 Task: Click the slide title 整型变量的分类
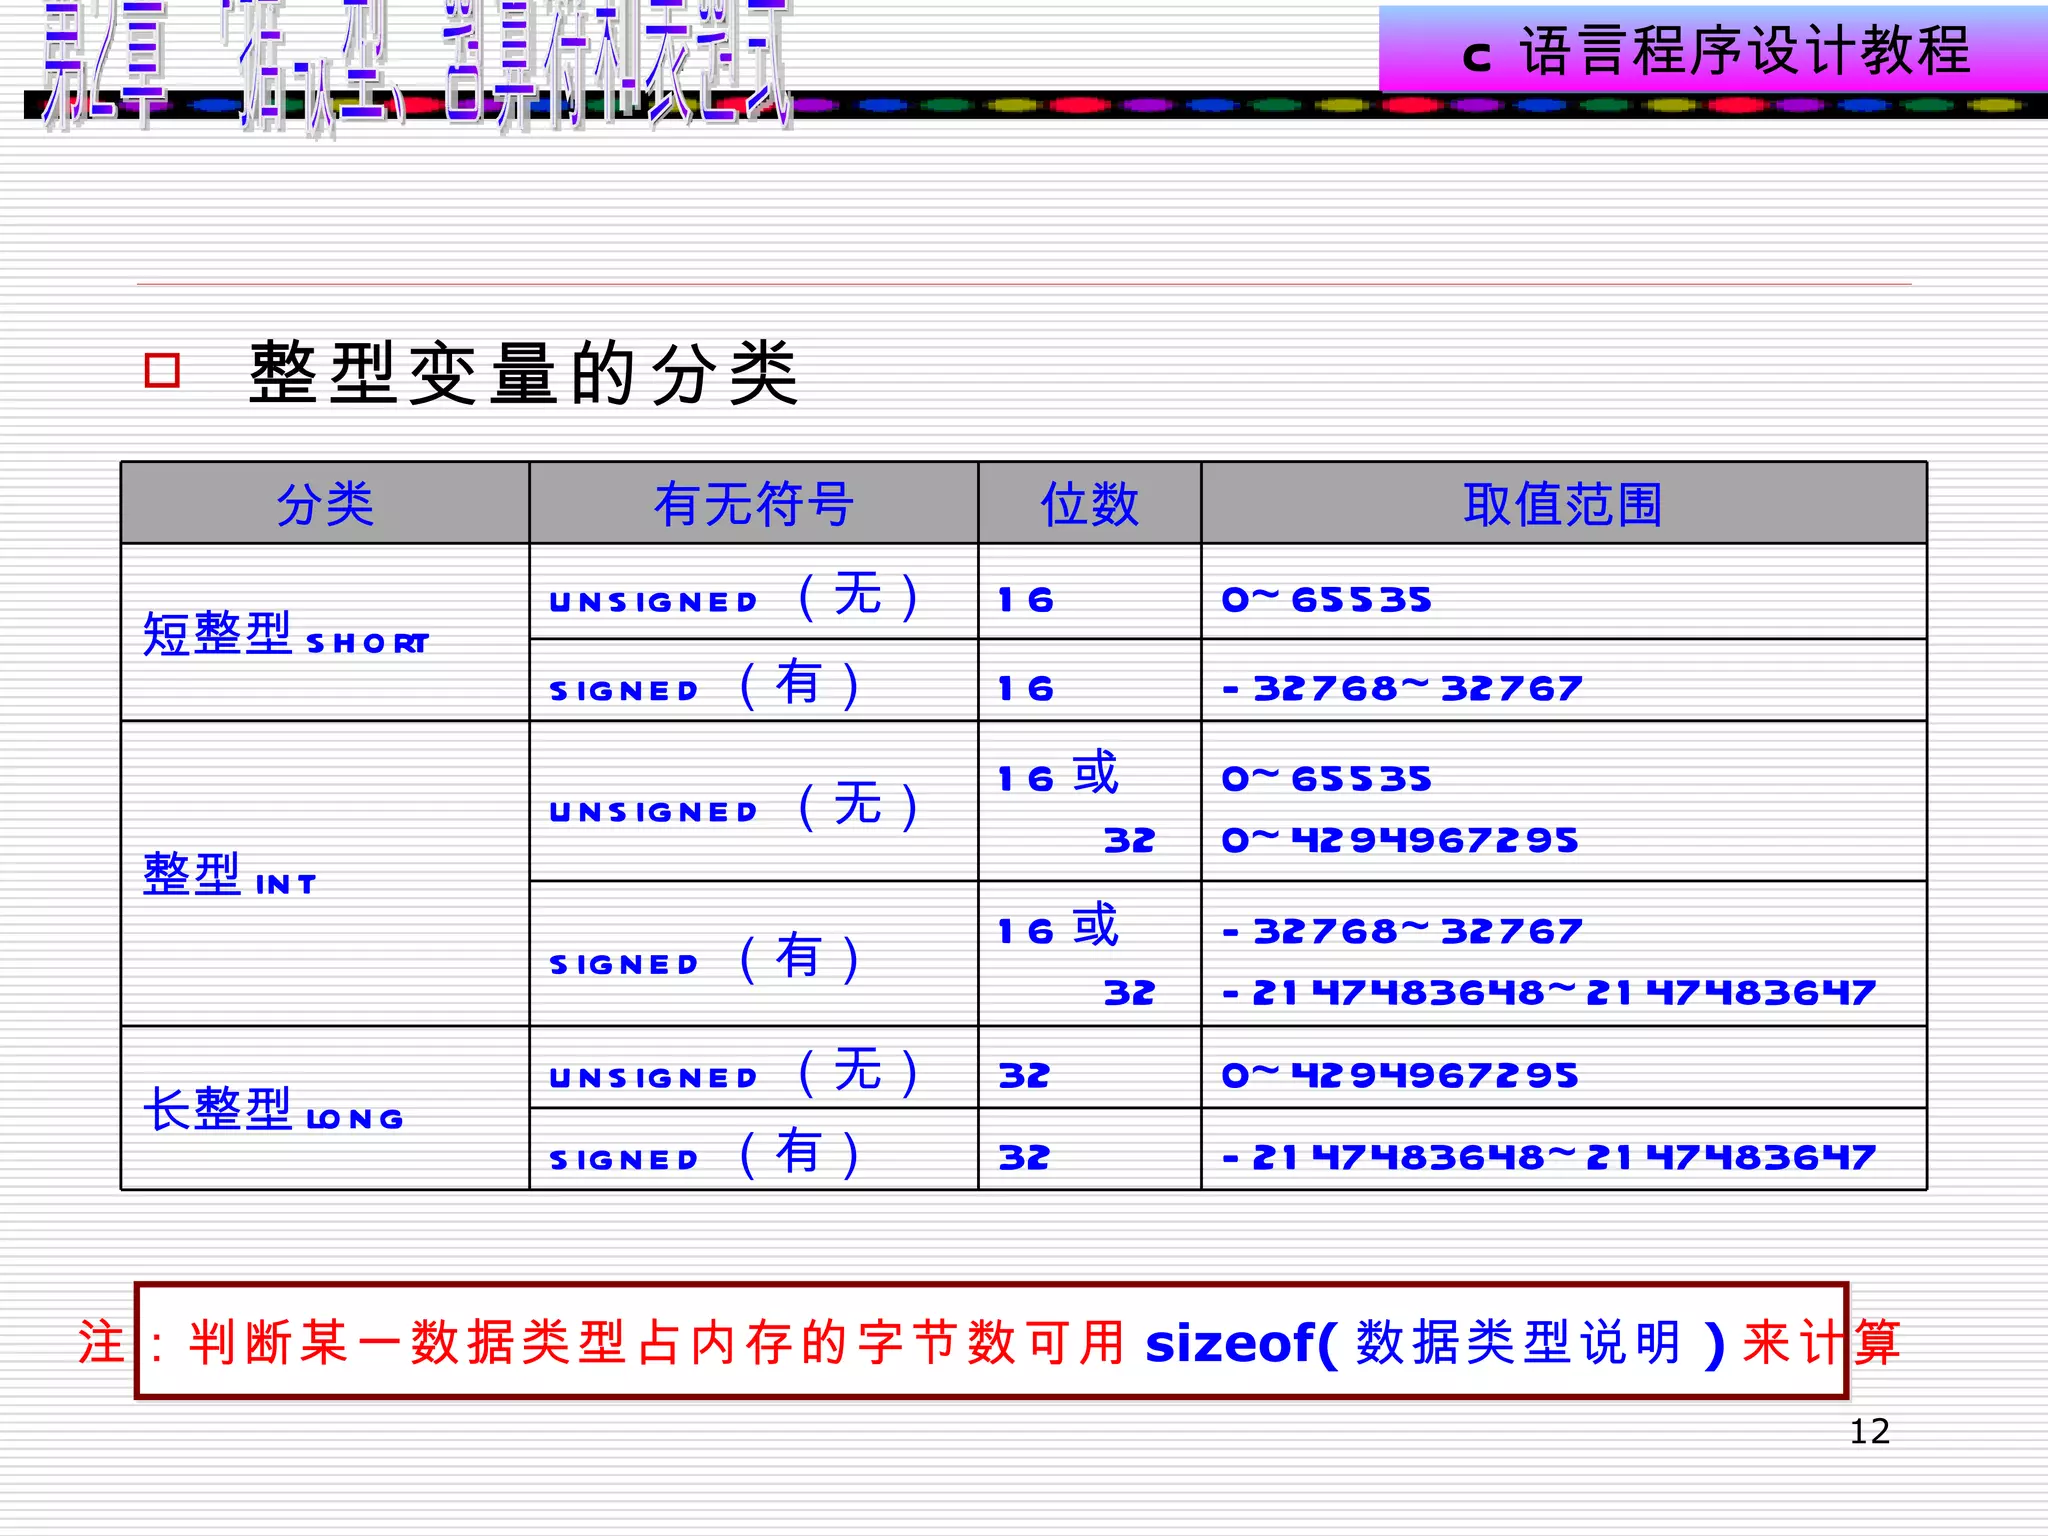[523, 373]
